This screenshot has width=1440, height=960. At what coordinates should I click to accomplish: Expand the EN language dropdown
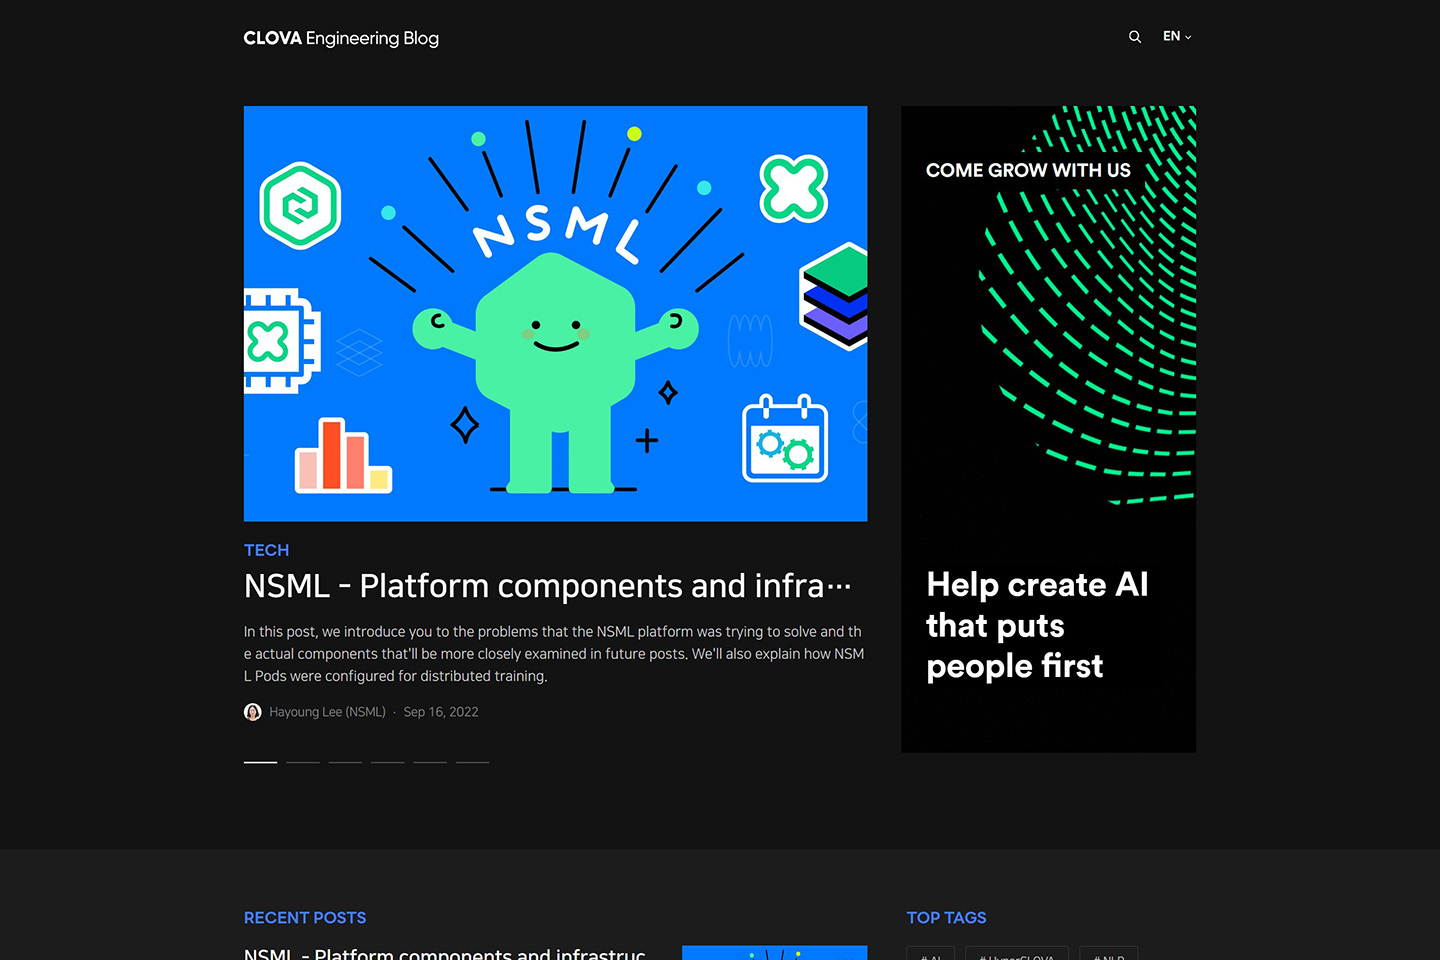pos(1177,36)
